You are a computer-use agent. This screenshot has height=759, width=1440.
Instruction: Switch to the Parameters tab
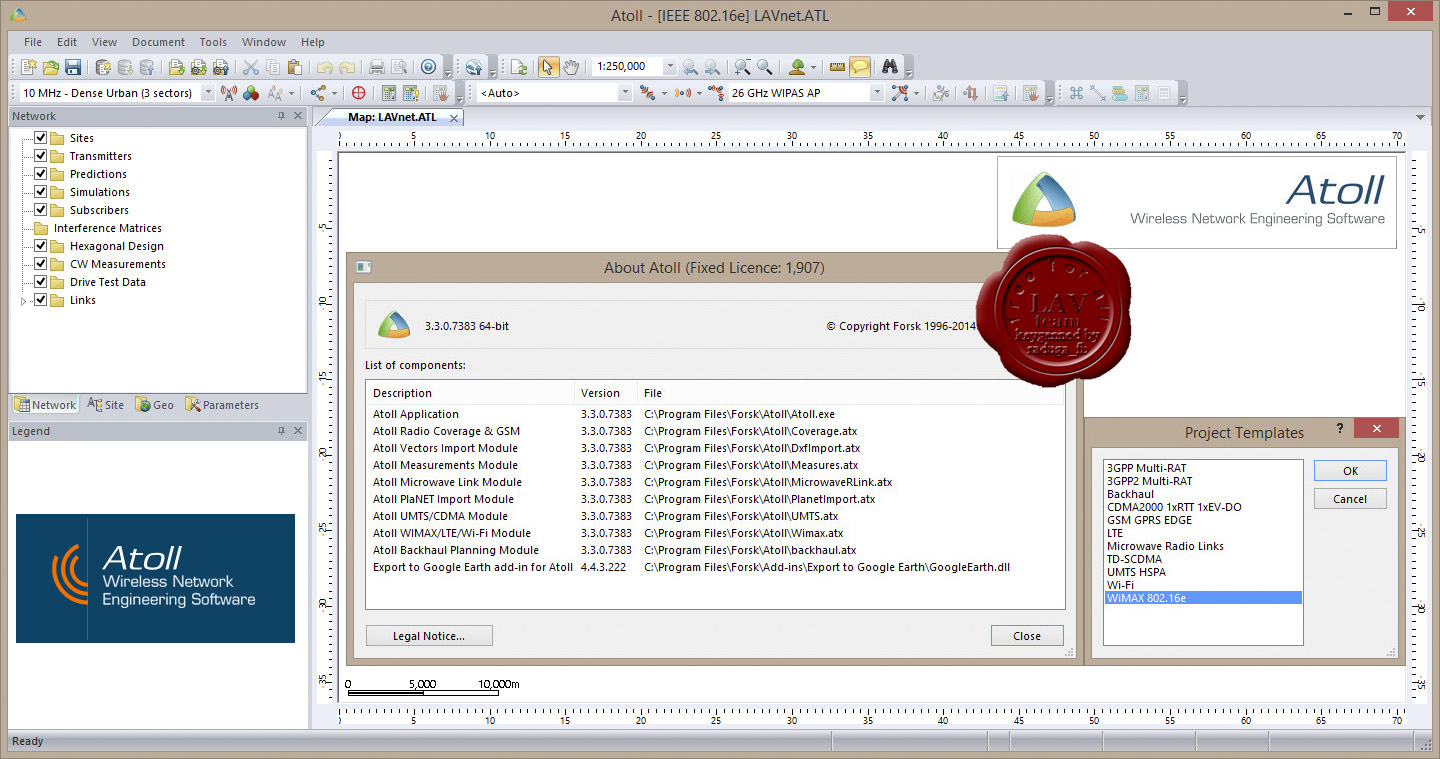(222, 405)
